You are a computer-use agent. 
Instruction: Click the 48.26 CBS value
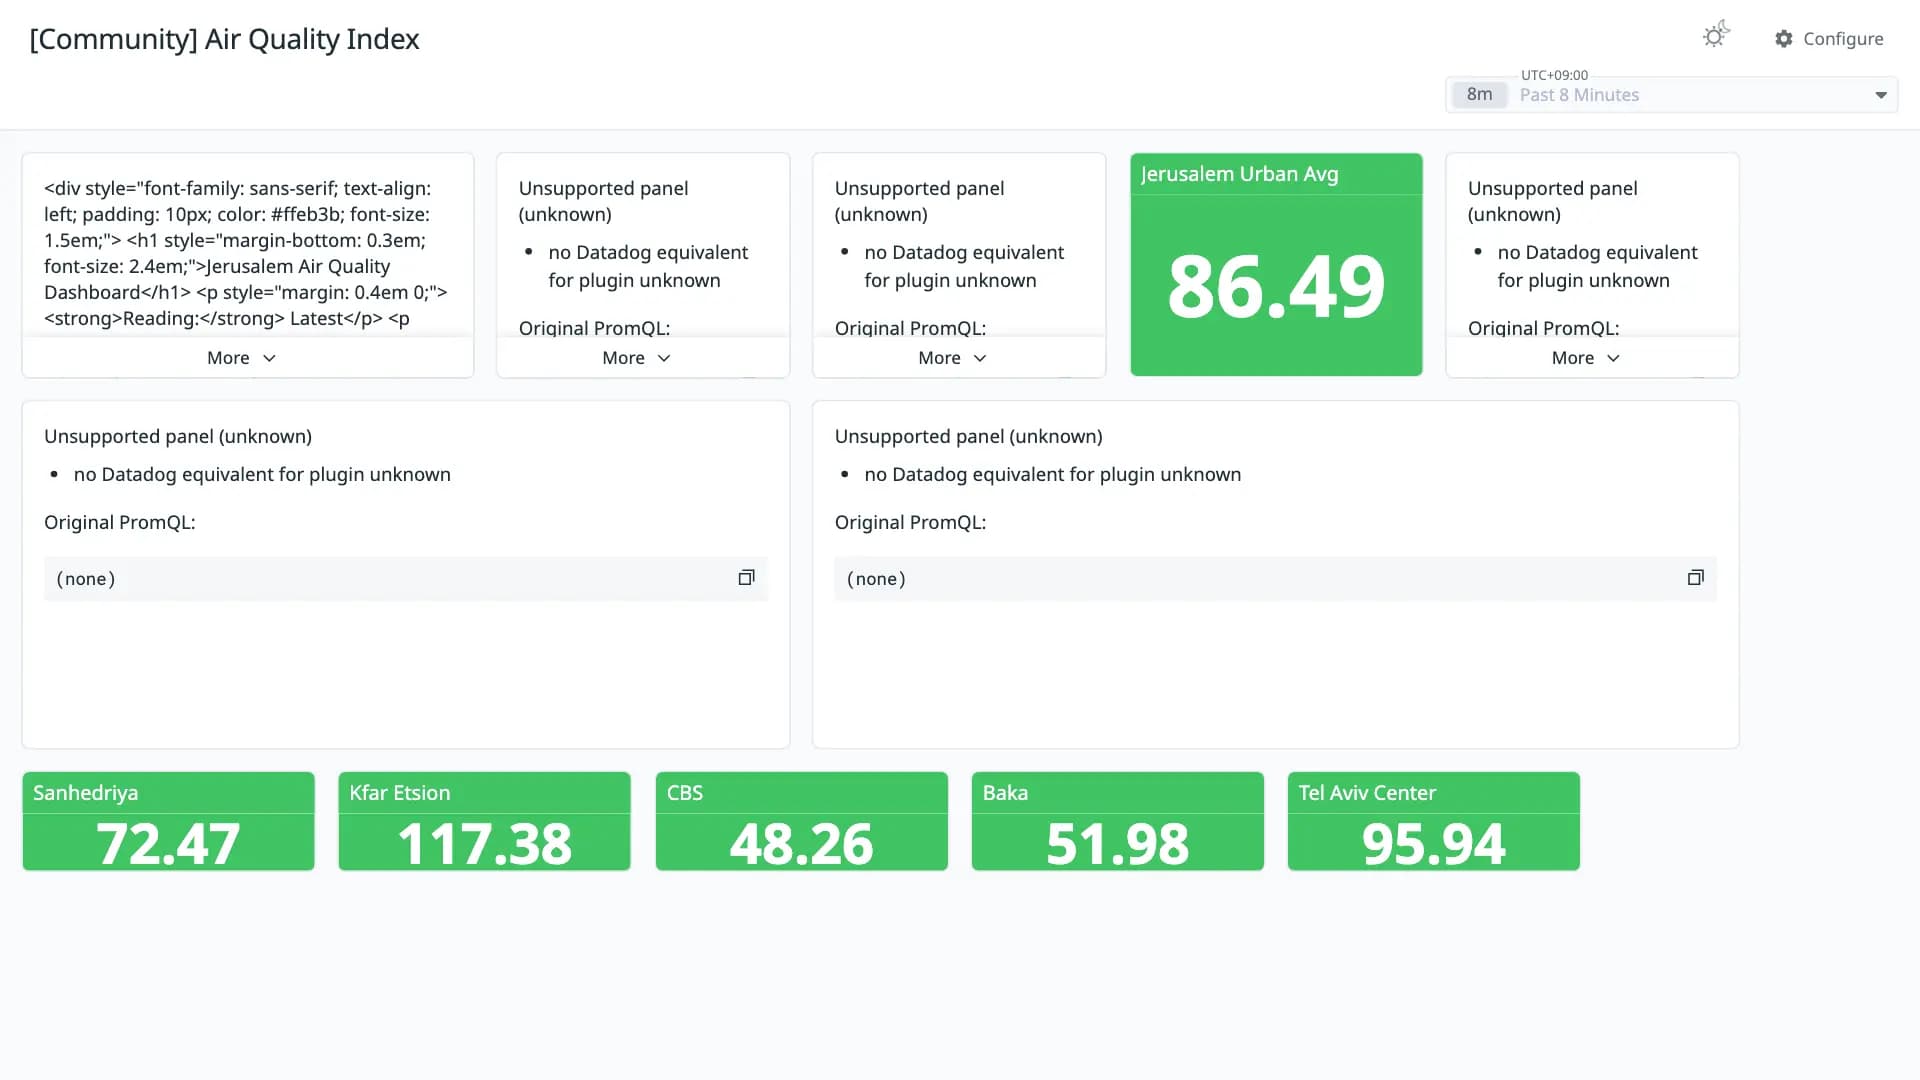click(801, 843)
